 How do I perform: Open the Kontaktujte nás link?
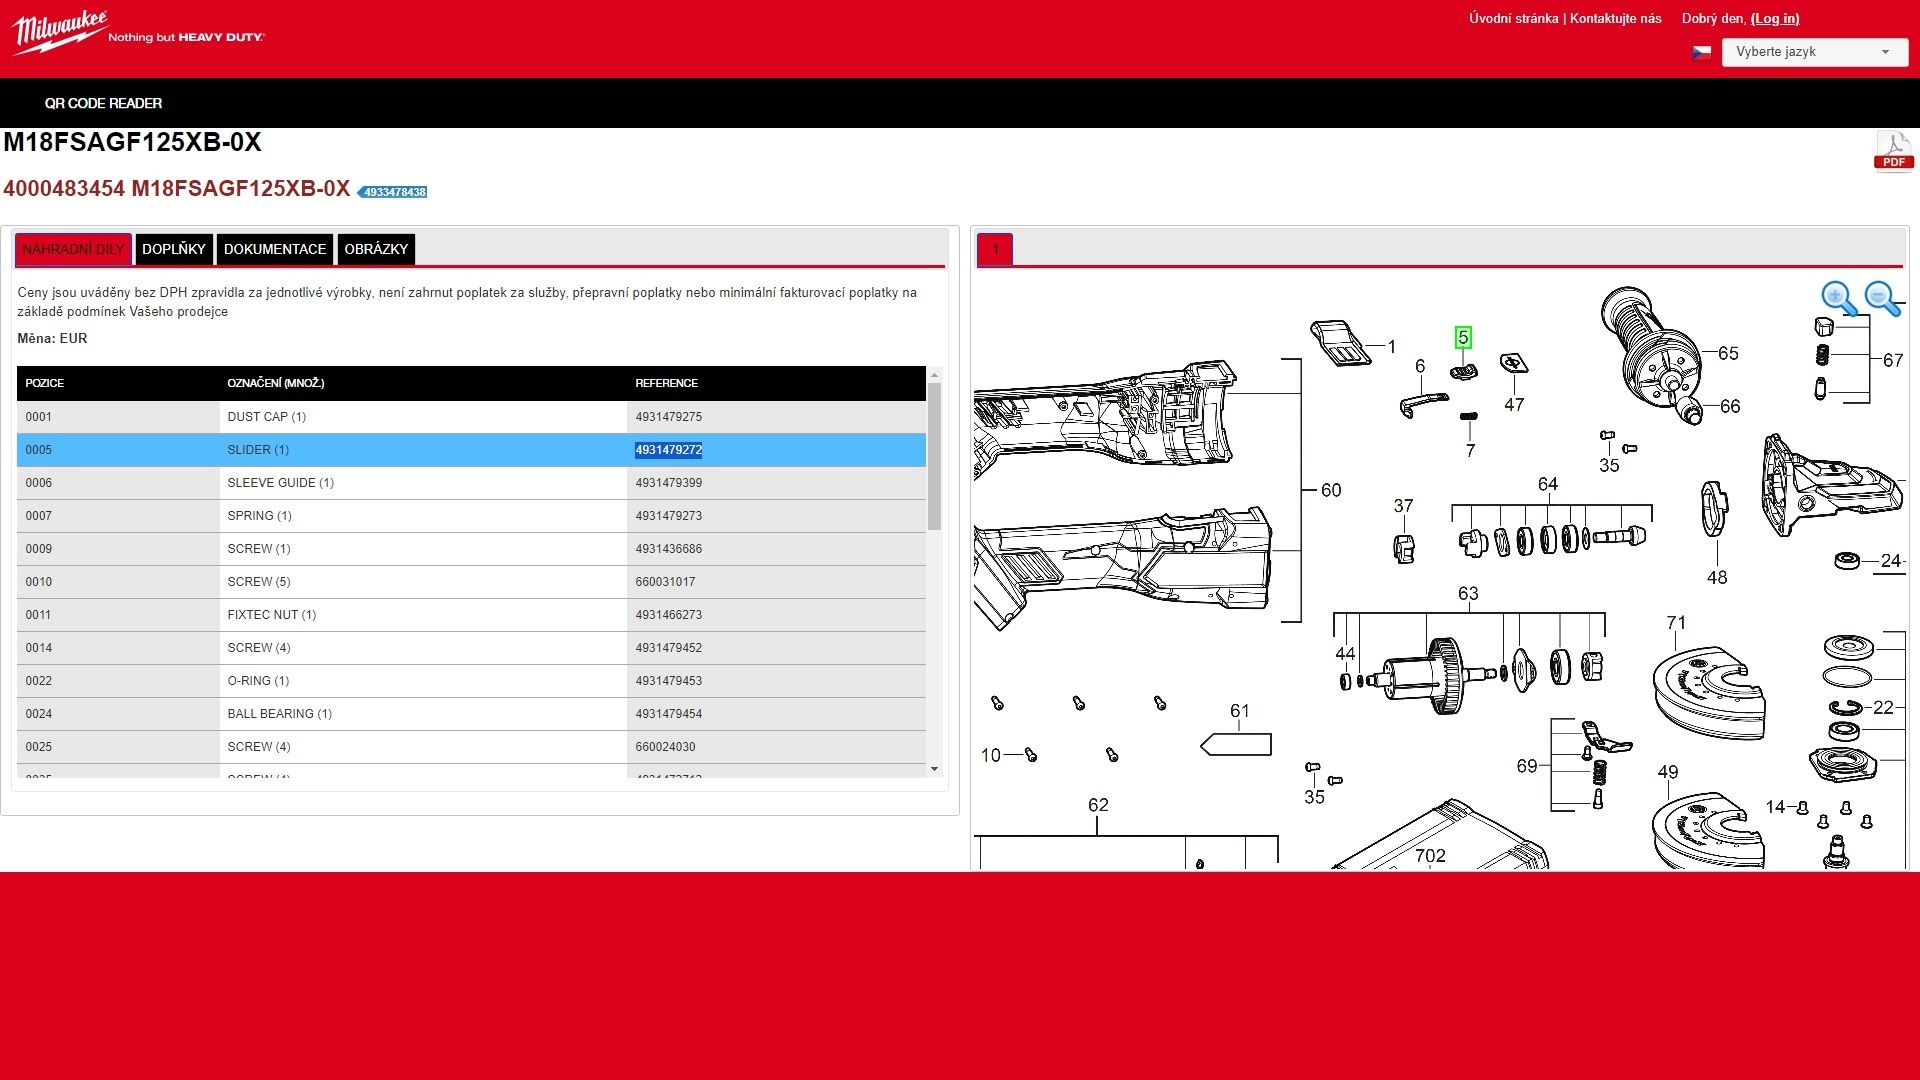[x=1615, y=18]
